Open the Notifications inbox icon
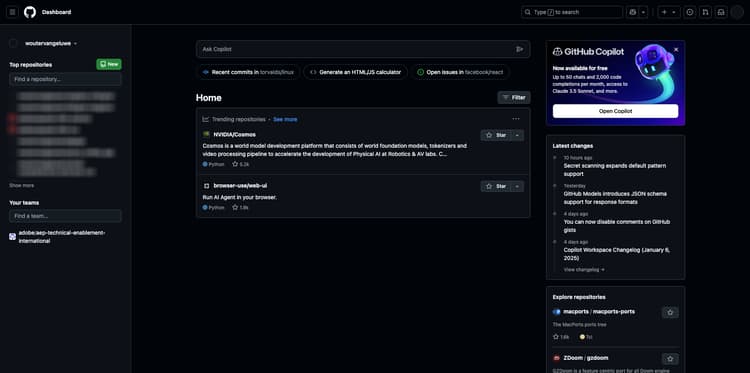Image resolution: width=750 pixels, height=373 pixels. tap(721, 12)
